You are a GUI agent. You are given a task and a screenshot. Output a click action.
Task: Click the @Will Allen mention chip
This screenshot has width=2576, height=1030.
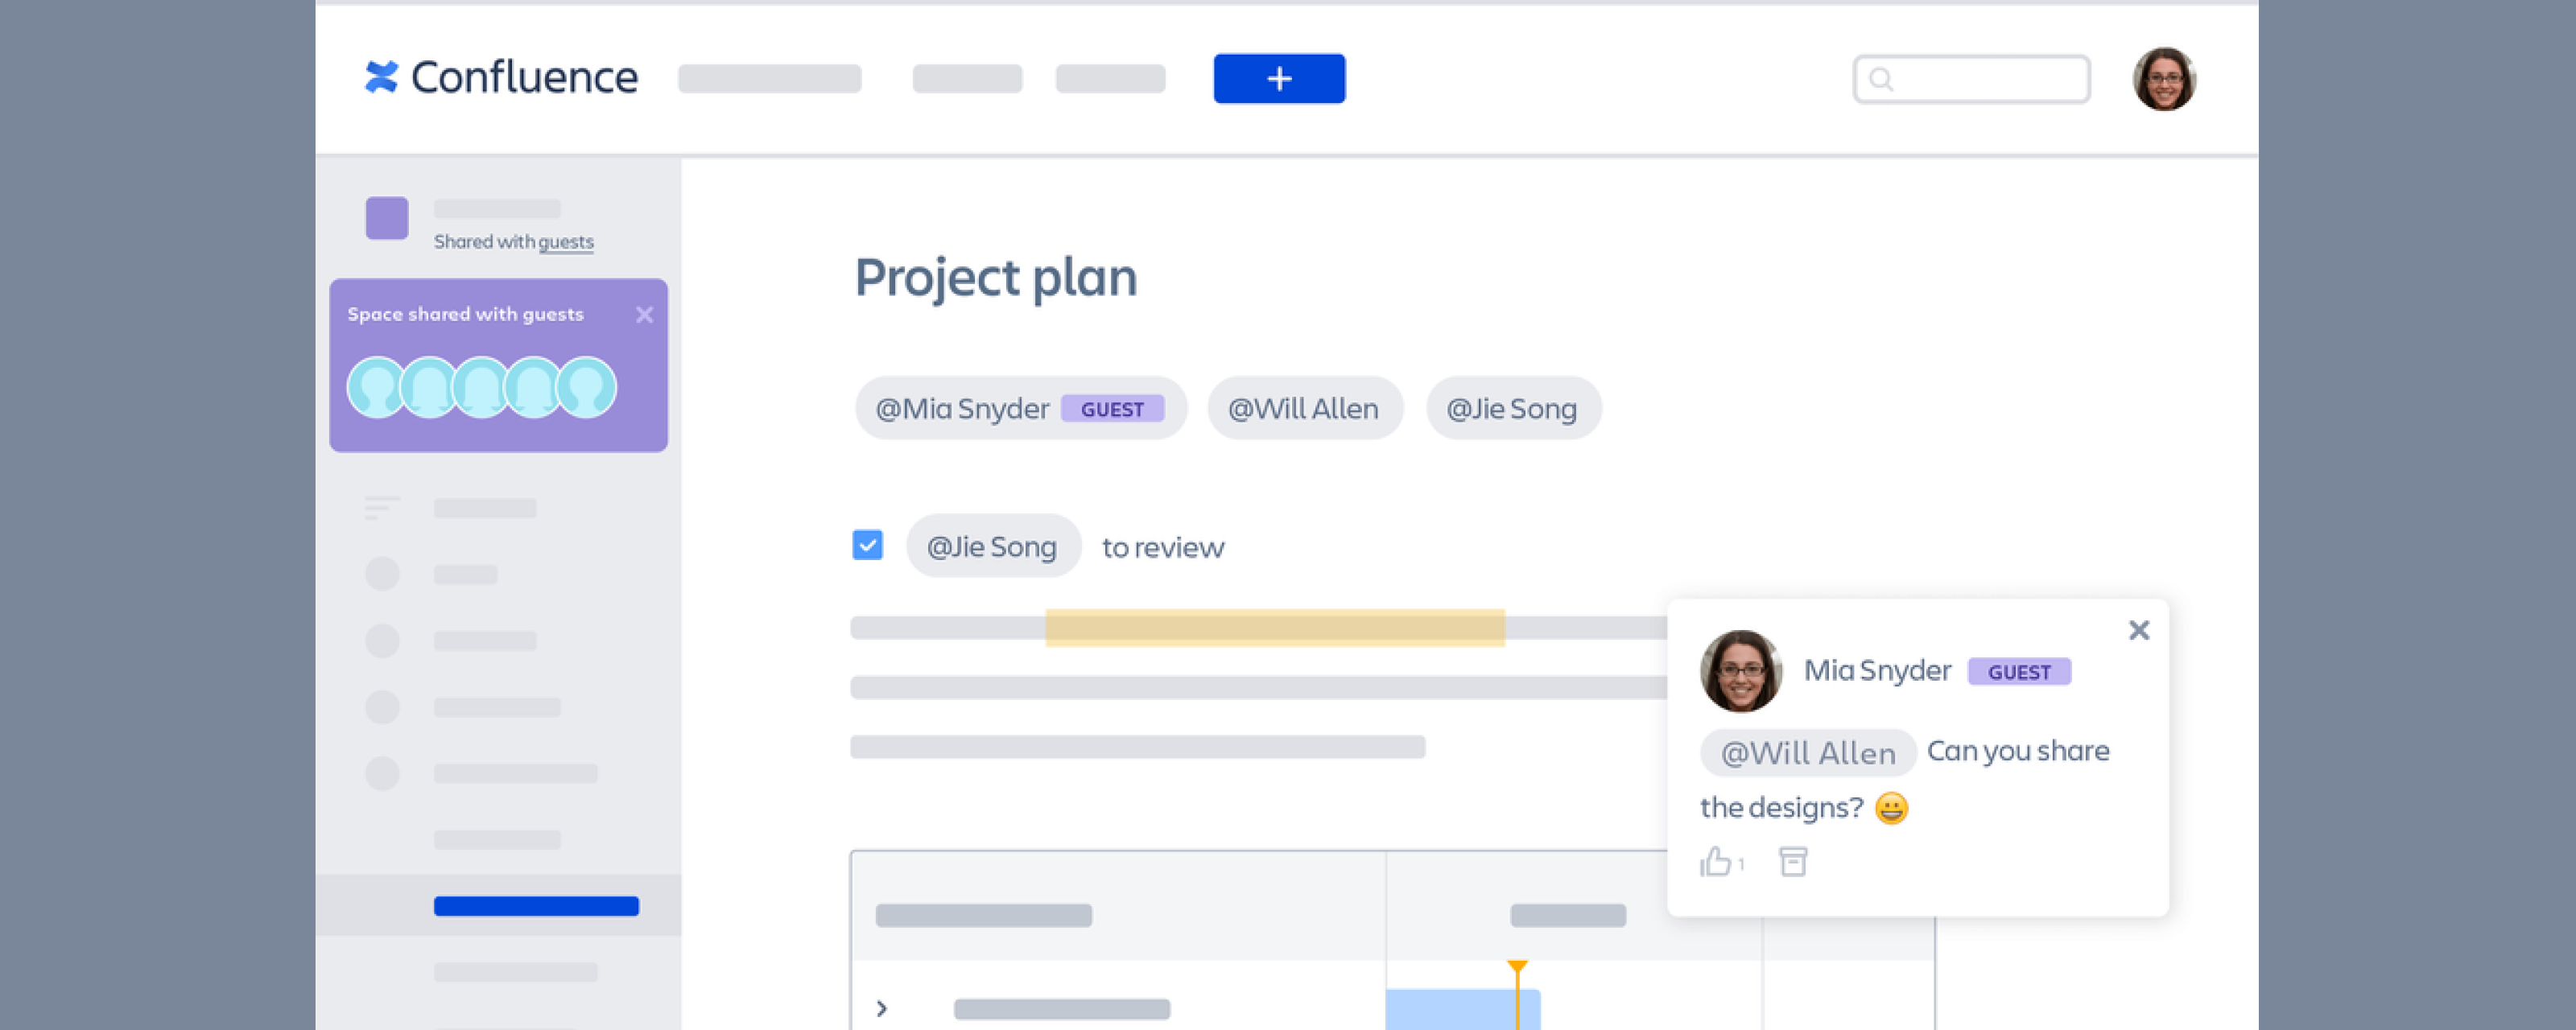click(1303, 408)
